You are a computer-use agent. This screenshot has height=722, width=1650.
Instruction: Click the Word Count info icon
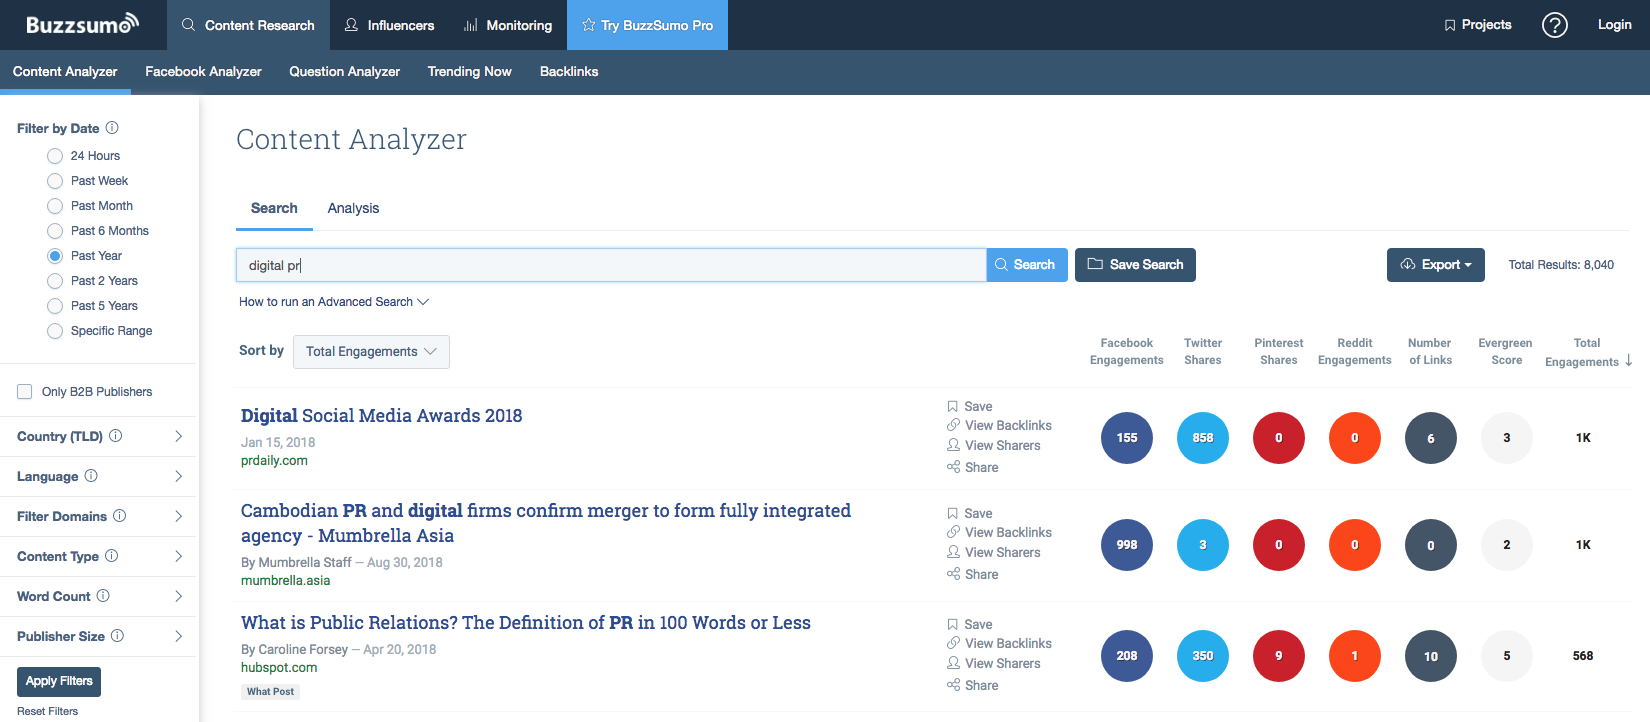(103, 596)
